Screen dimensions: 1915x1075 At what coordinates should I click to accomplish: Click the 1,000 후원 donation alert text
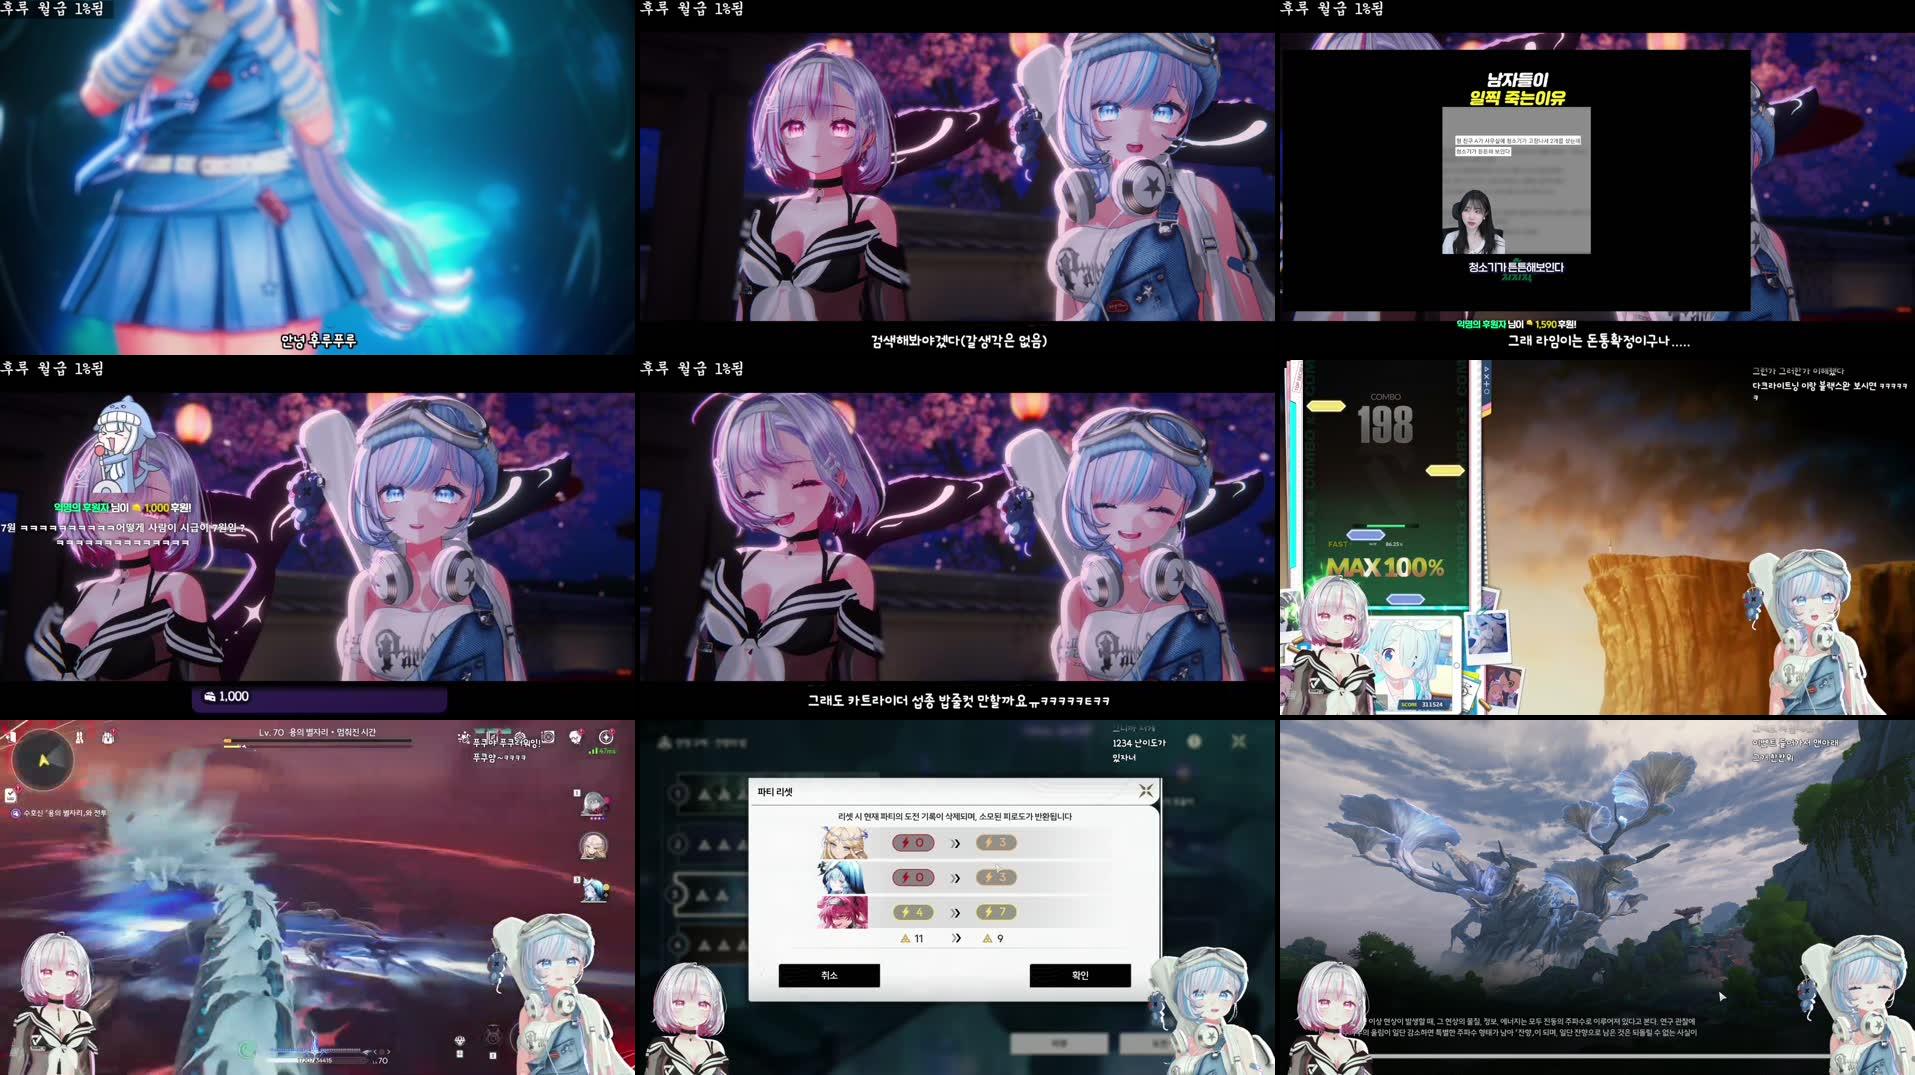coord(122,508)
